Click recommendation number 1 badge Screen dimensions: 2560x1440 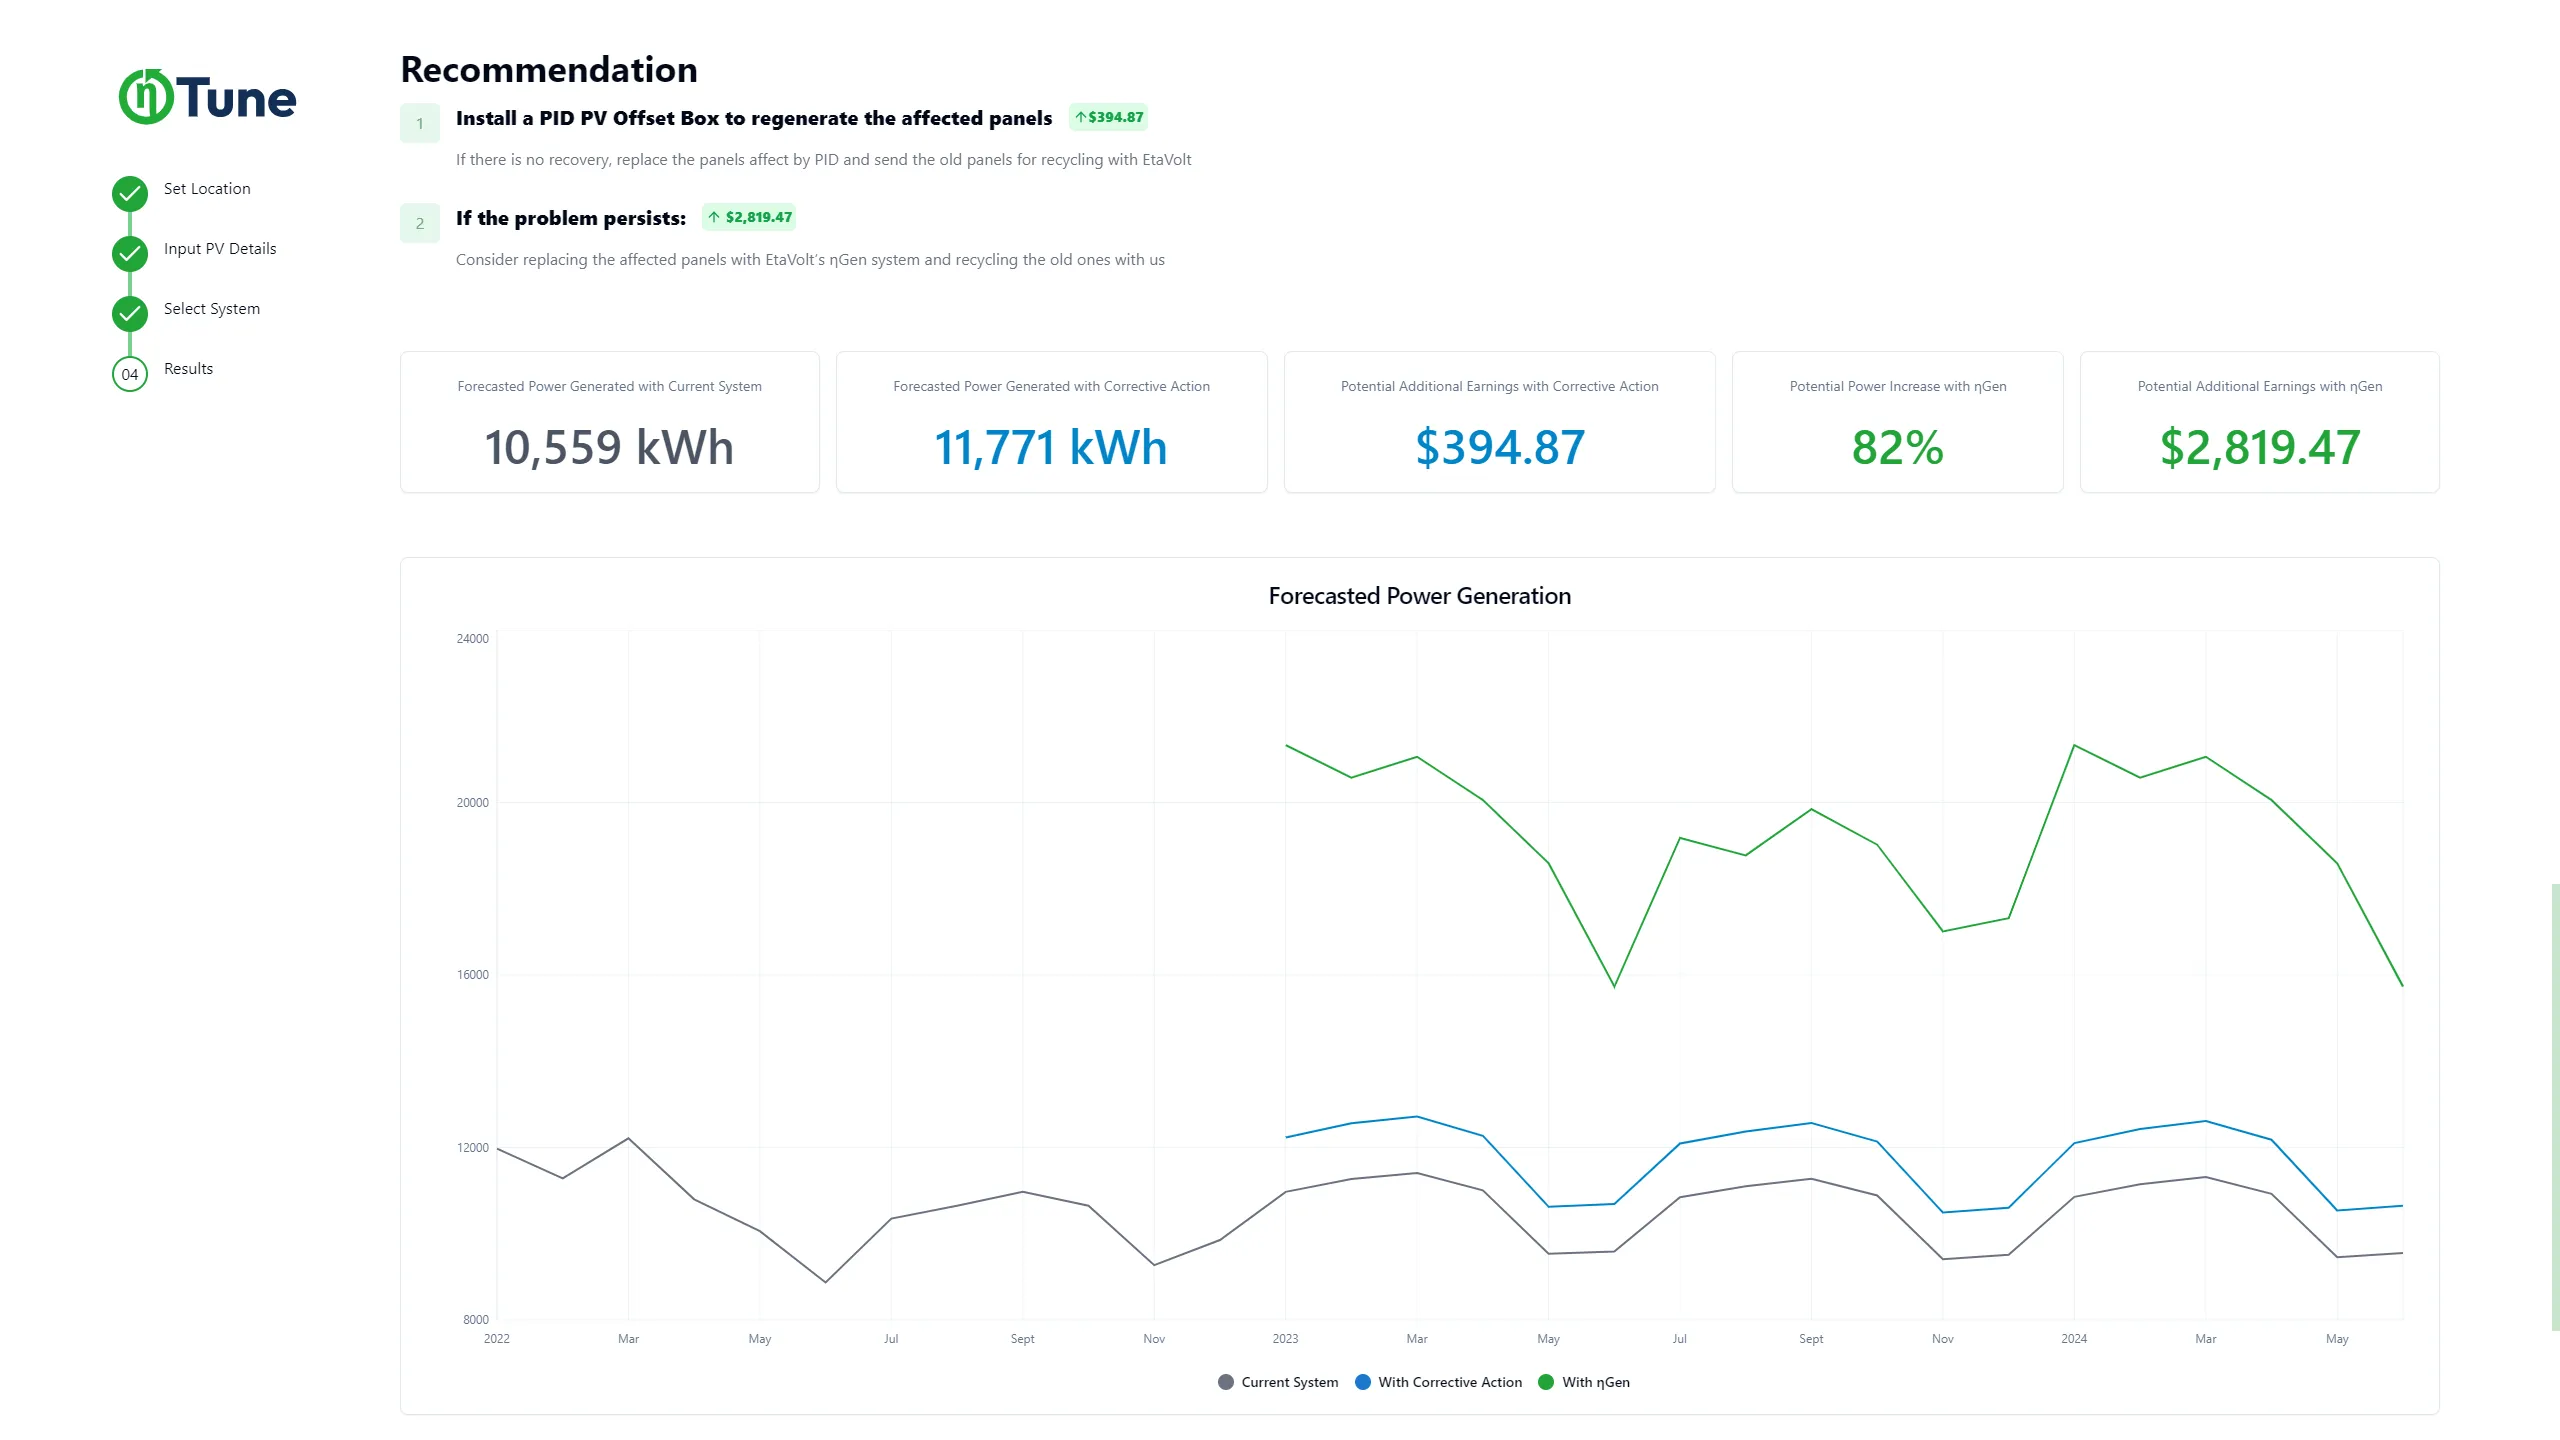(420, 123)
